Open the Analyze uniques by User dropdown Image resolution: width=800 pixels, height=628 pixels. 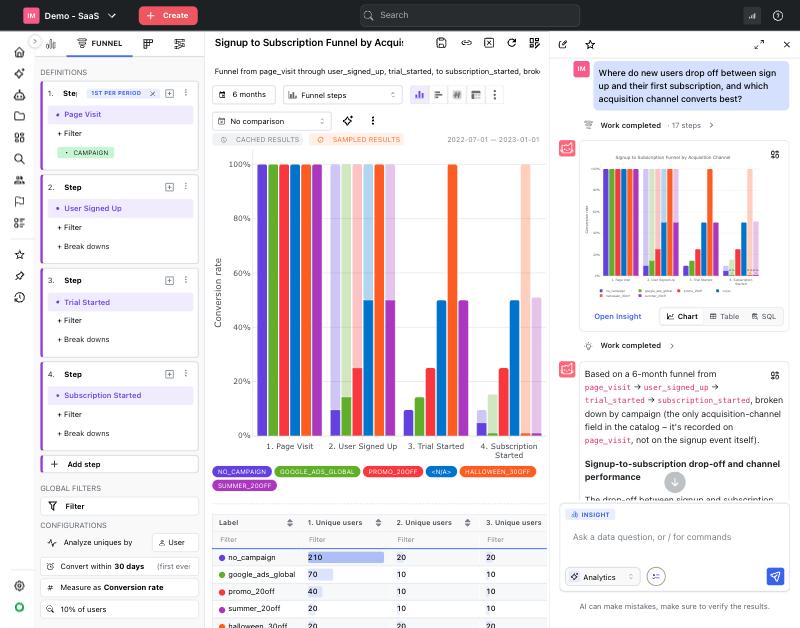[175, 542]
